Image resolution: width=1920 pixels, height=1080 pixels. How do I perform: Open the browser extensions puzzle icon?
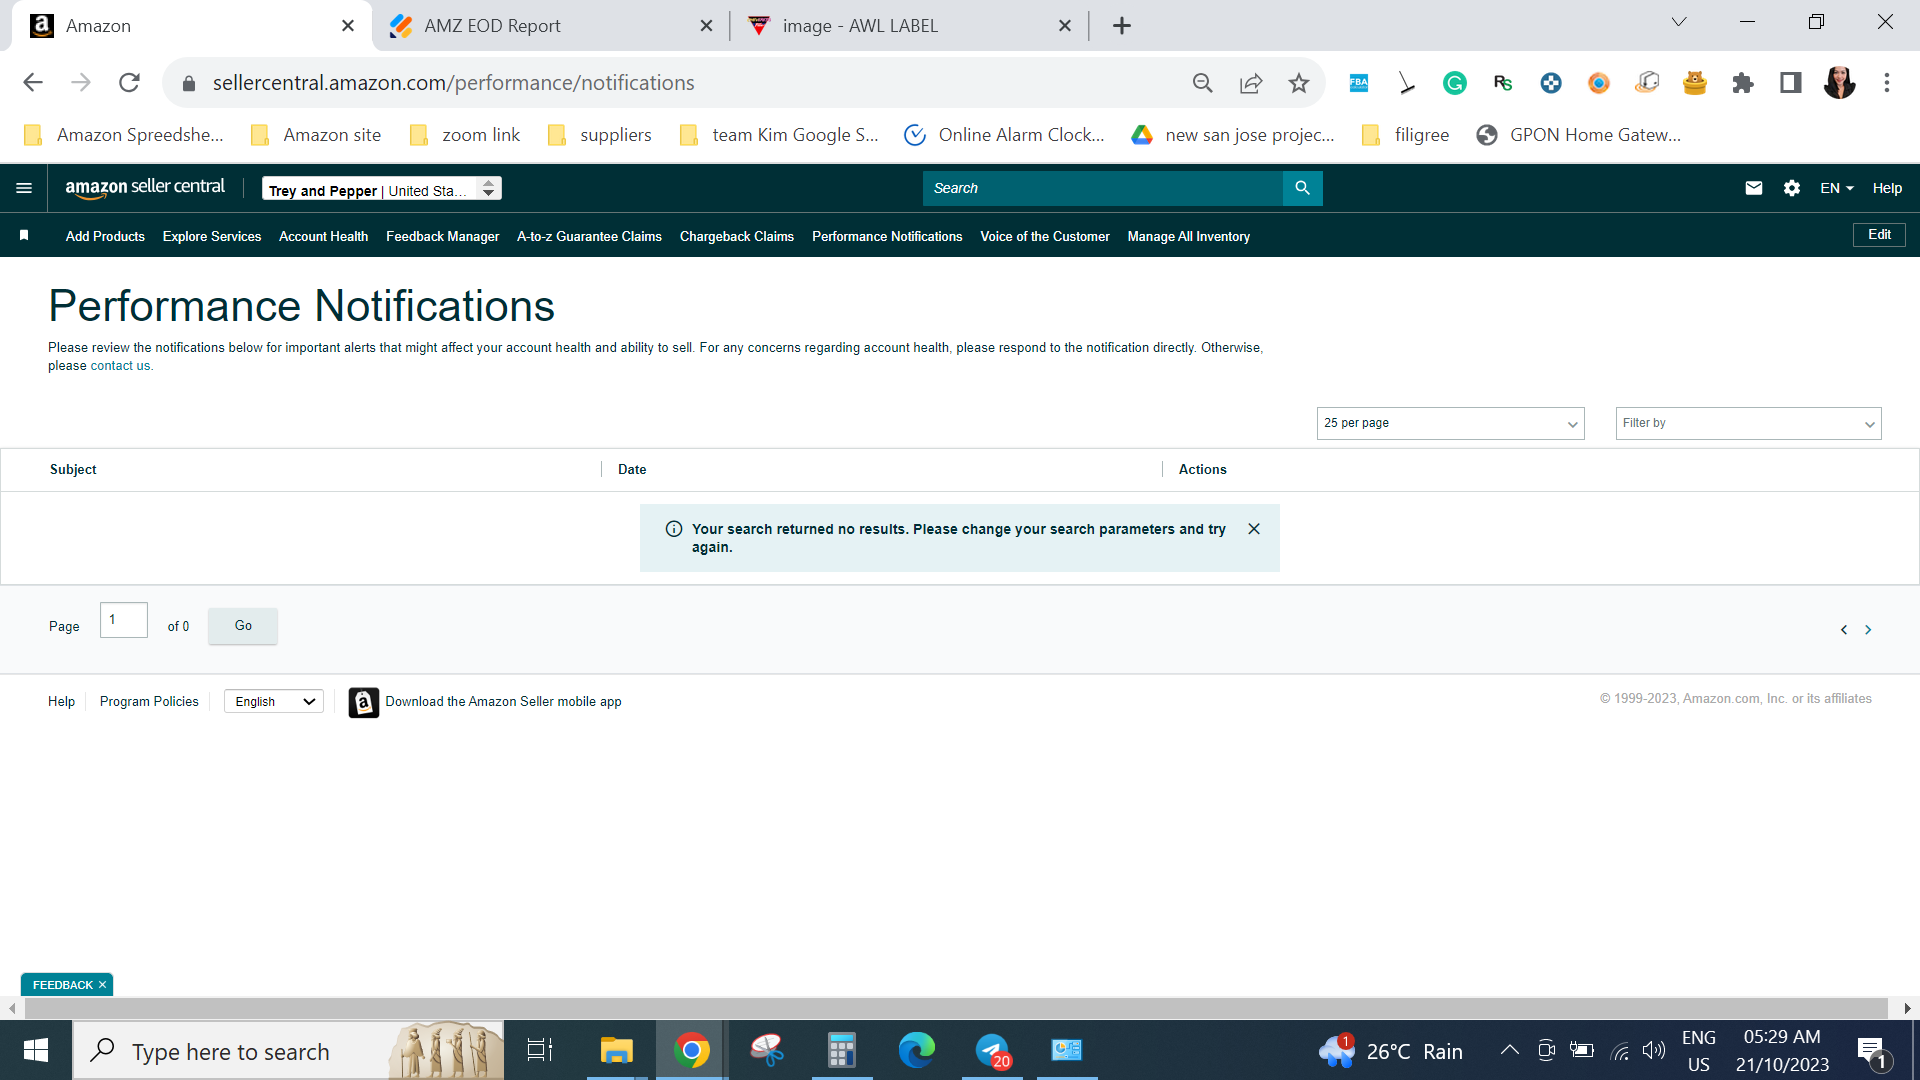tap(1743, 83)
